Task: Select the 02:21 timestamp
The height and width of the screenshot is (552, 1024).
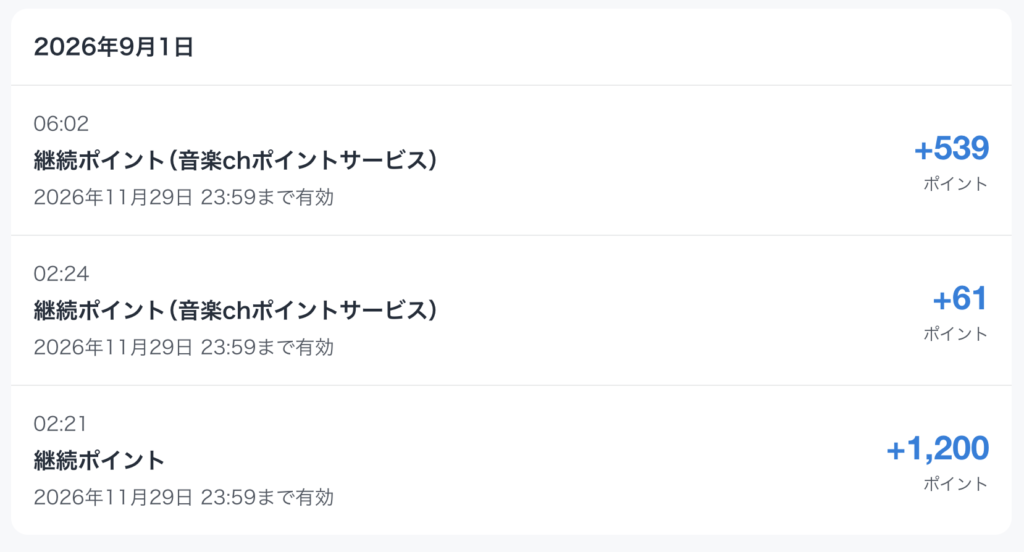Action: 60,424
